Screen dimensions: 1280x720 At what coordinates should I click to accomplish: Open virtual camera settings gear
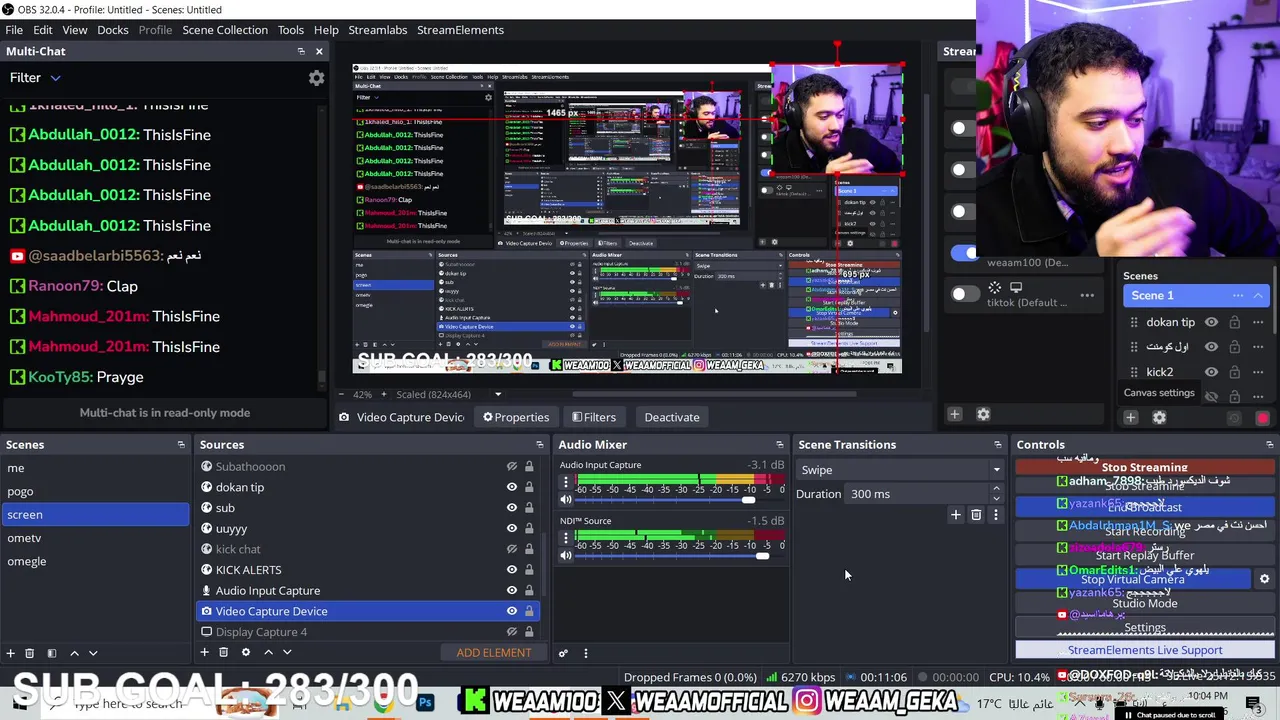pos(1264,579)
